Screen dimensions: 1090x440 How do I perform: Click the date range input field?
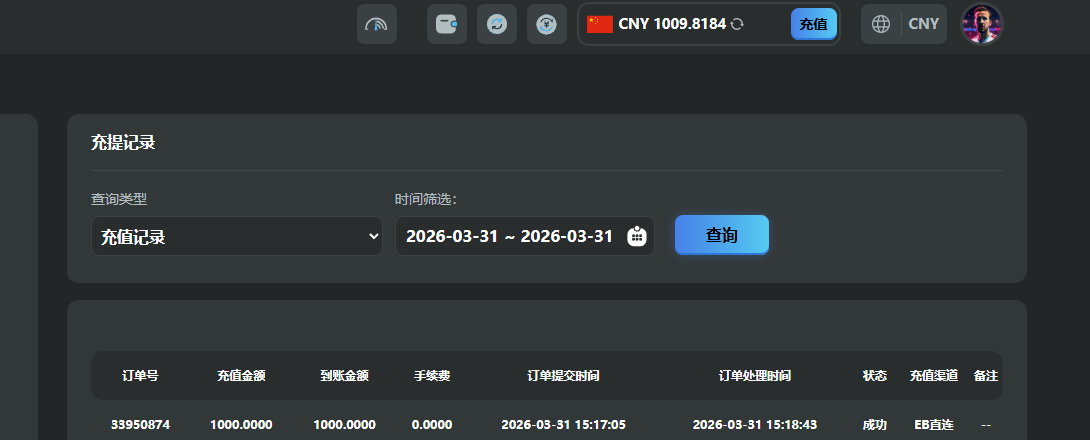(x=509, y=236)
